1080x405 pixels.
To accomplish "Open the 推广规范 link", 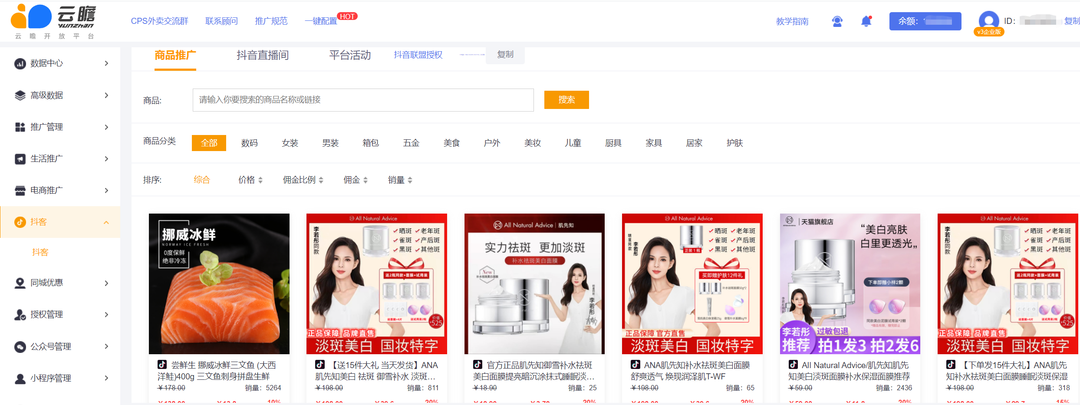I will [x=271, y=21].
